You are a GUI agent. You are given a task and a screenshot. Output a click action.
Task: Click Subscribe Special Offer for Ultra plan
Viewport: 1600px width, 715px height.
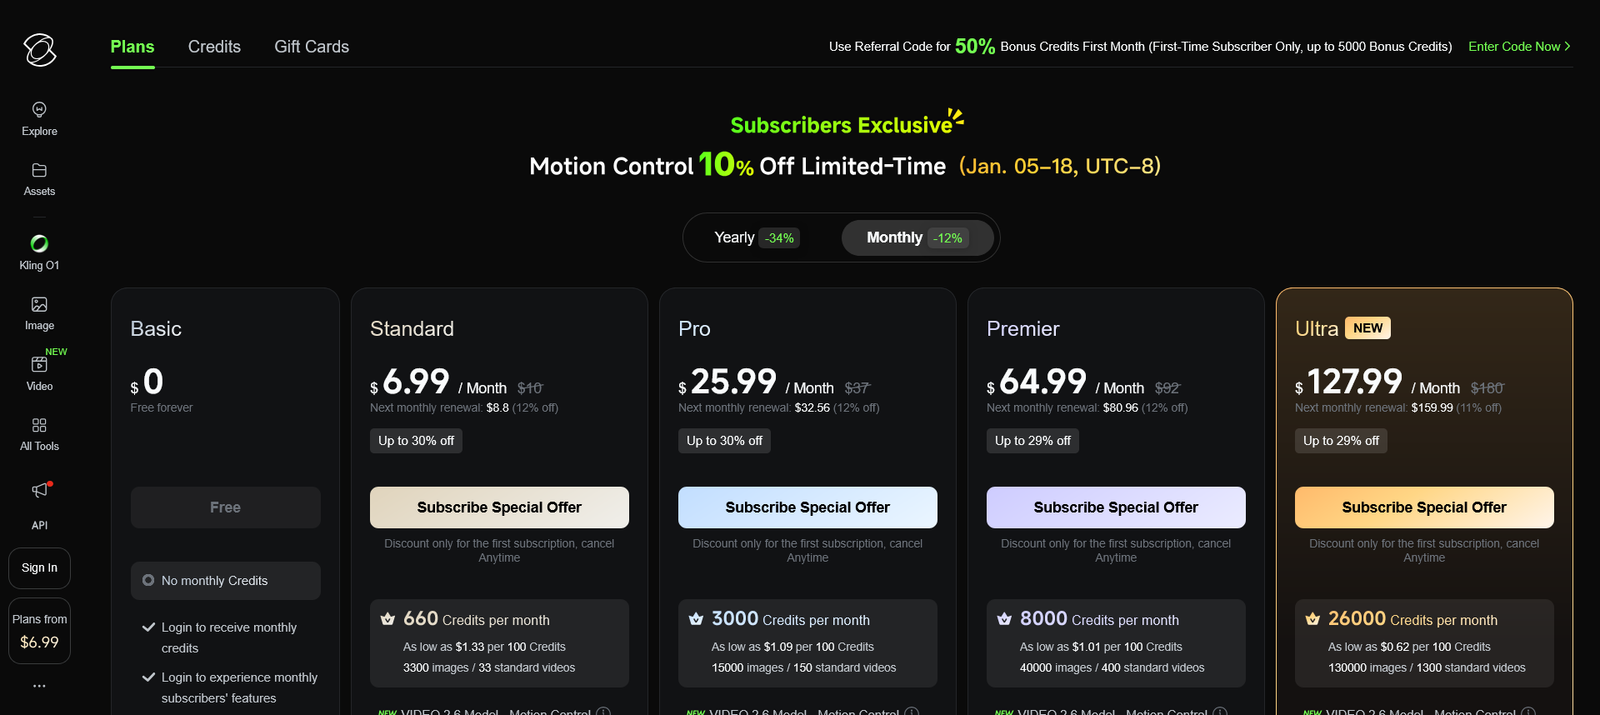1424,508
